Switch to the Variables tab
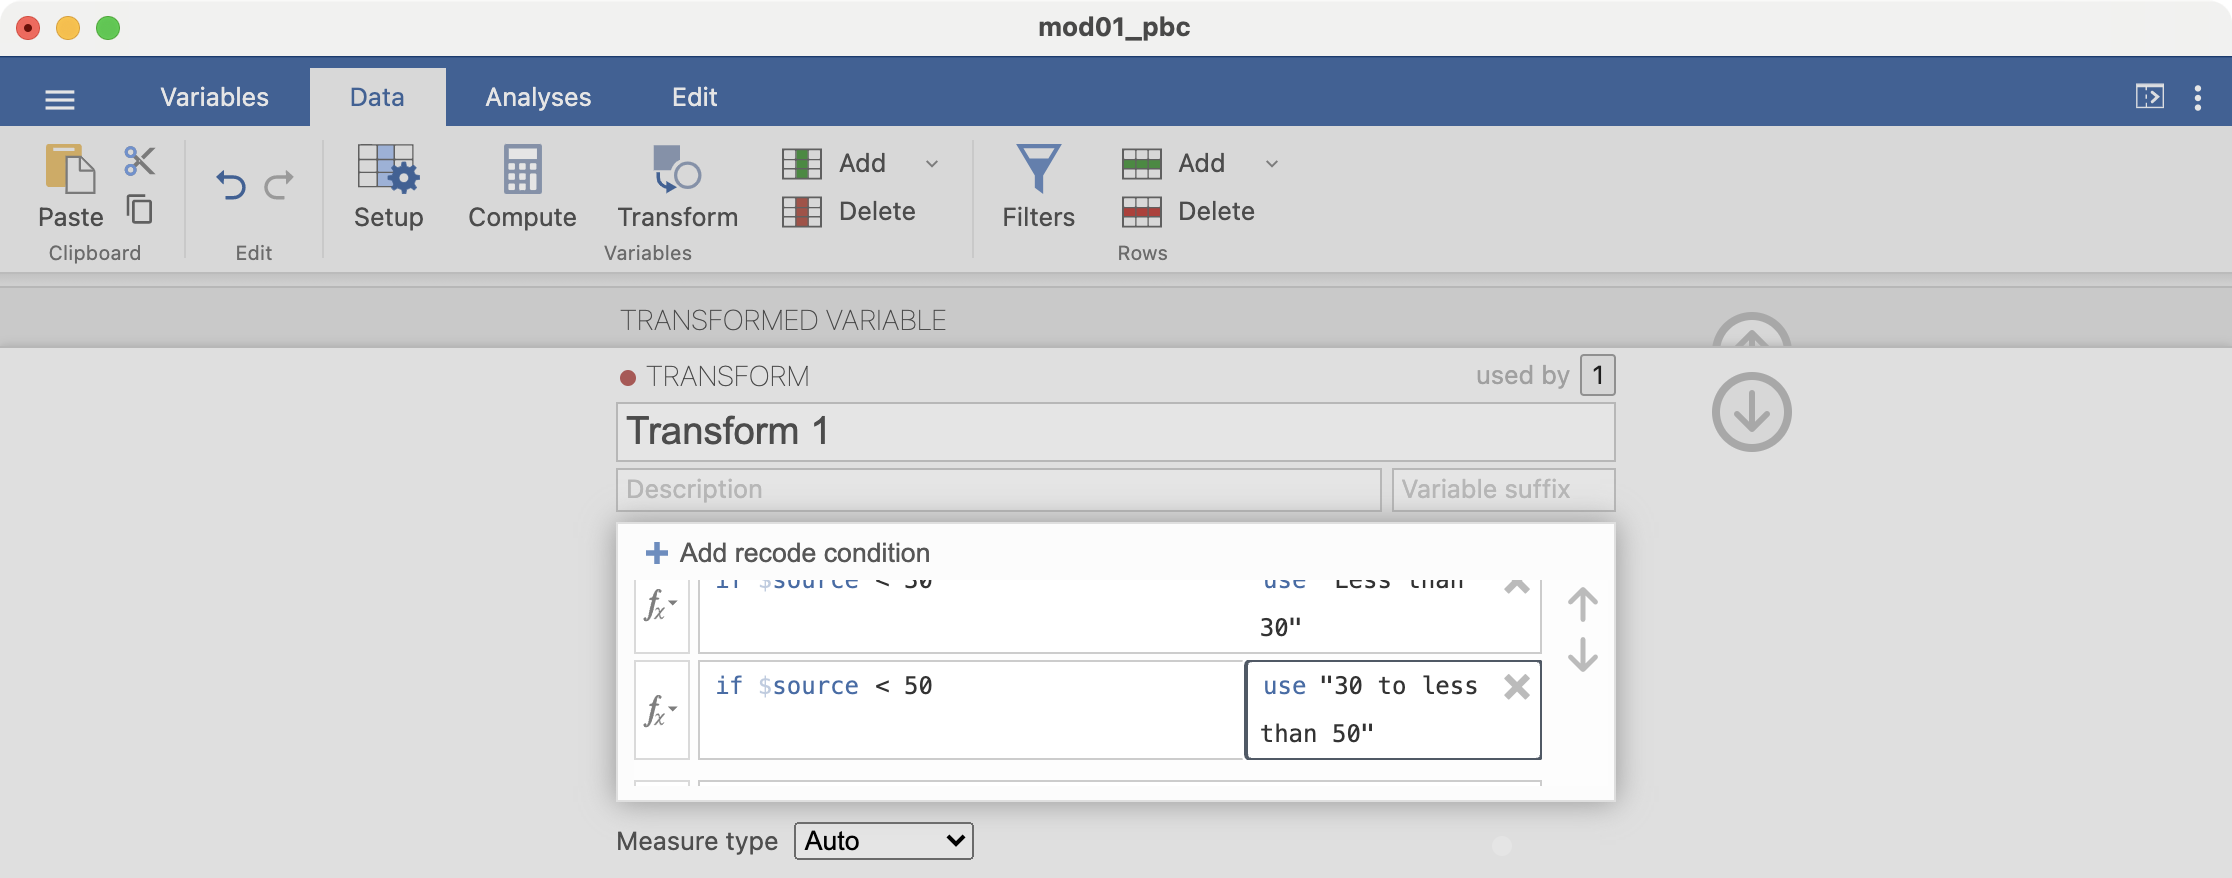 214,97
